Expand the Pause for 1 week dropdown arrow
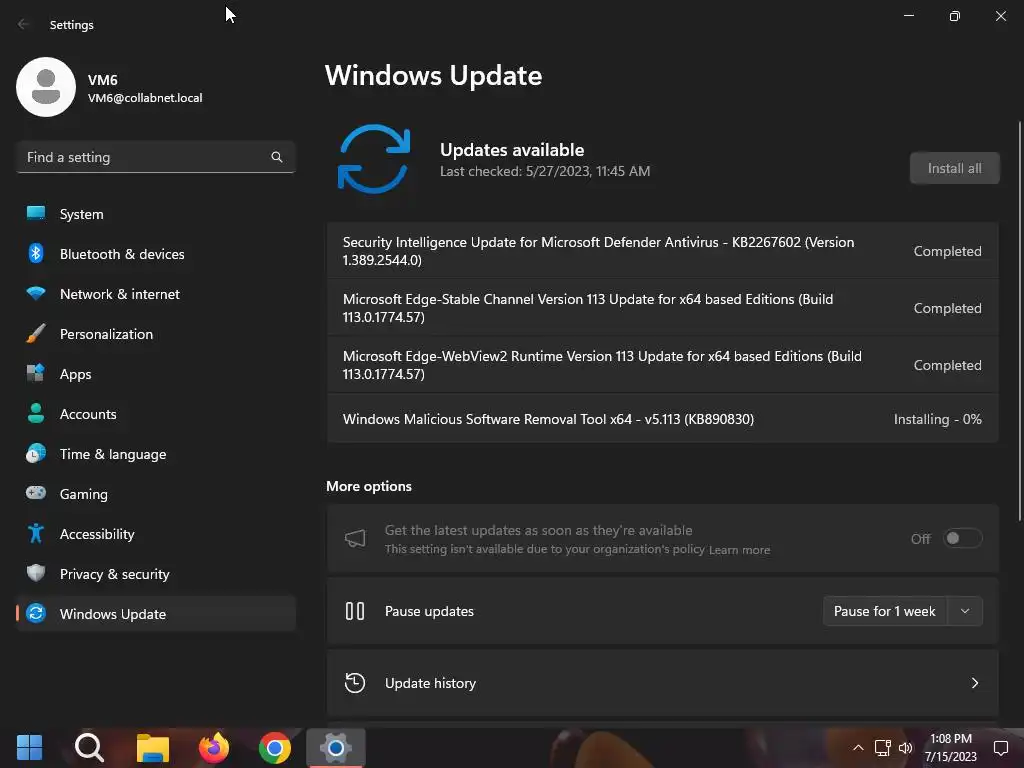This screenshot has height=768, width=1024. pos(965,611)
